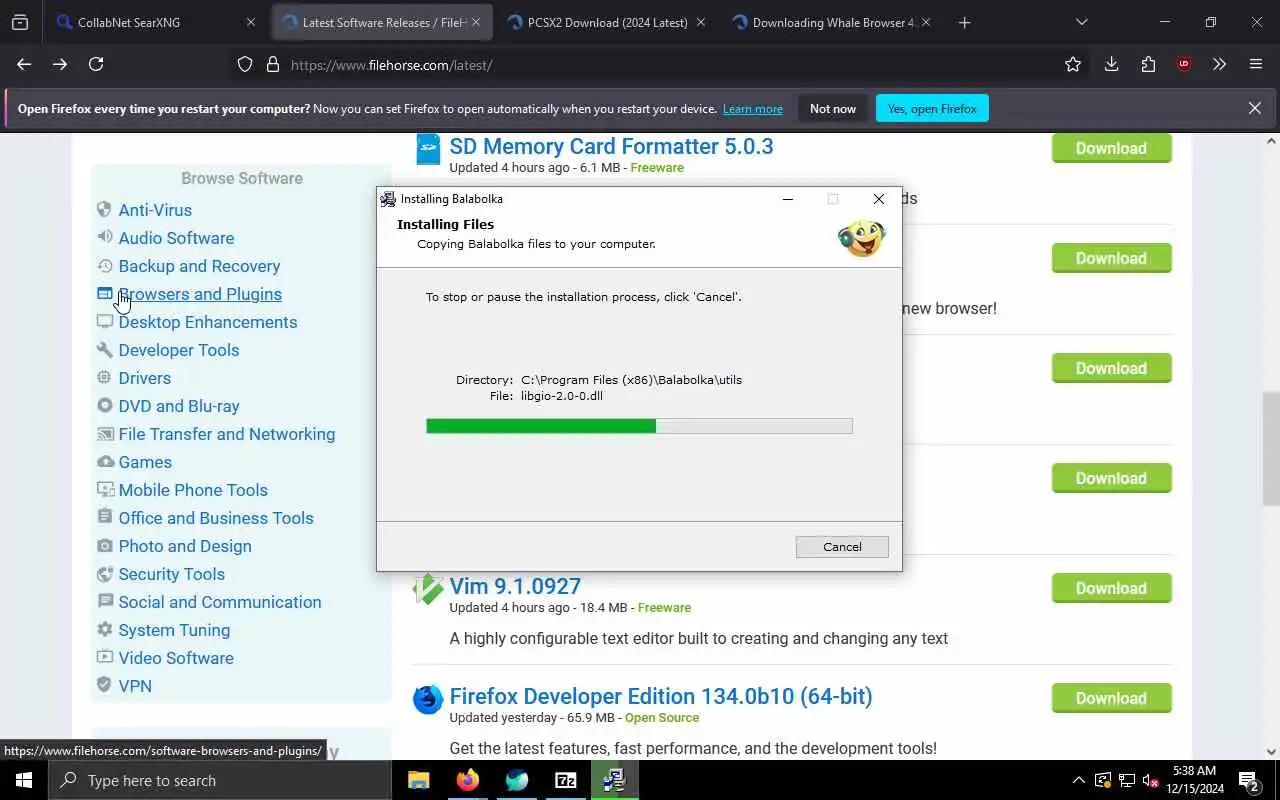Image resolution: width=1280 pixels, height=800 pixels.
Task: Open the File Transfer and Networking category
Action: pyautogui.click(x=227, y=434)
